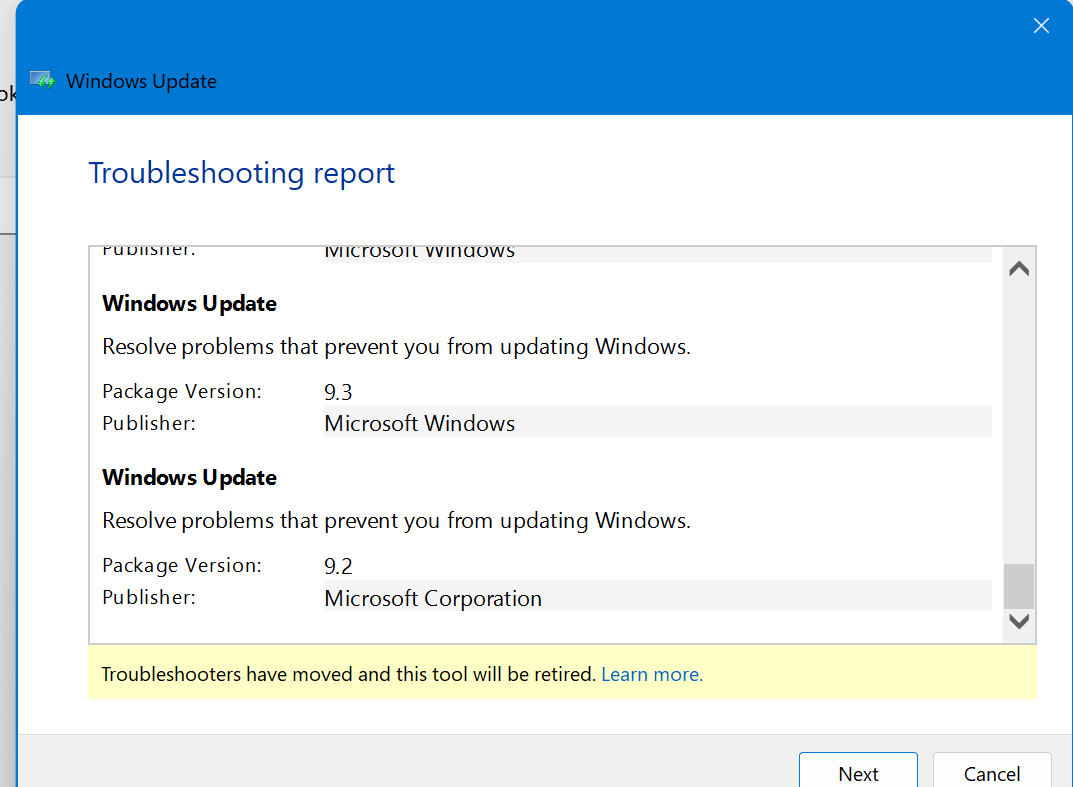Click Microsoft Windows publisher under version 9.3
Image resolution: width=1073 pixels, height=787 pixels.
click(x=658, y=423)
